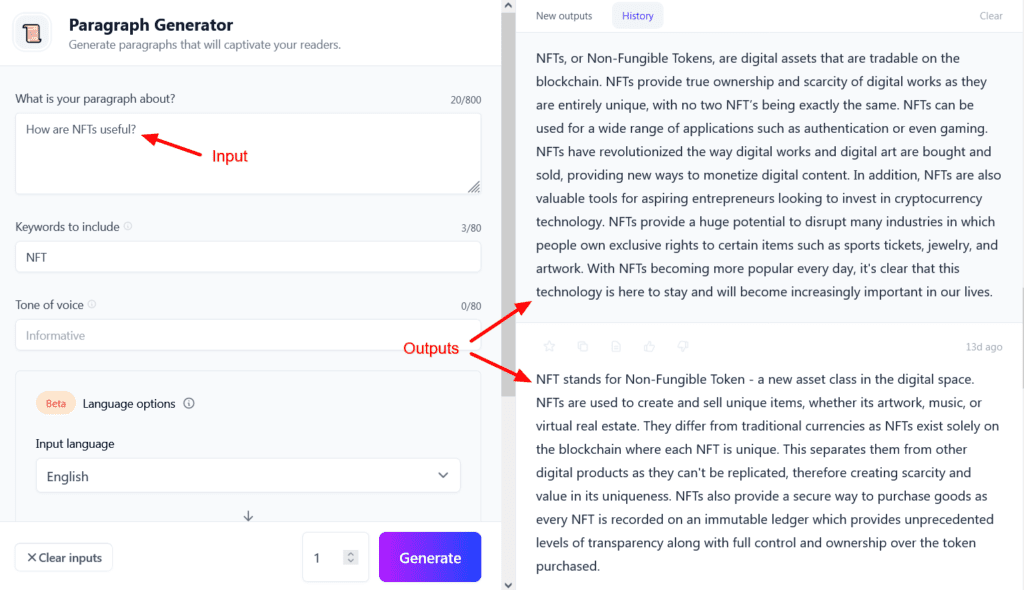
Task: Open the Keywords to include info tooltip
Action: point(128,227)
